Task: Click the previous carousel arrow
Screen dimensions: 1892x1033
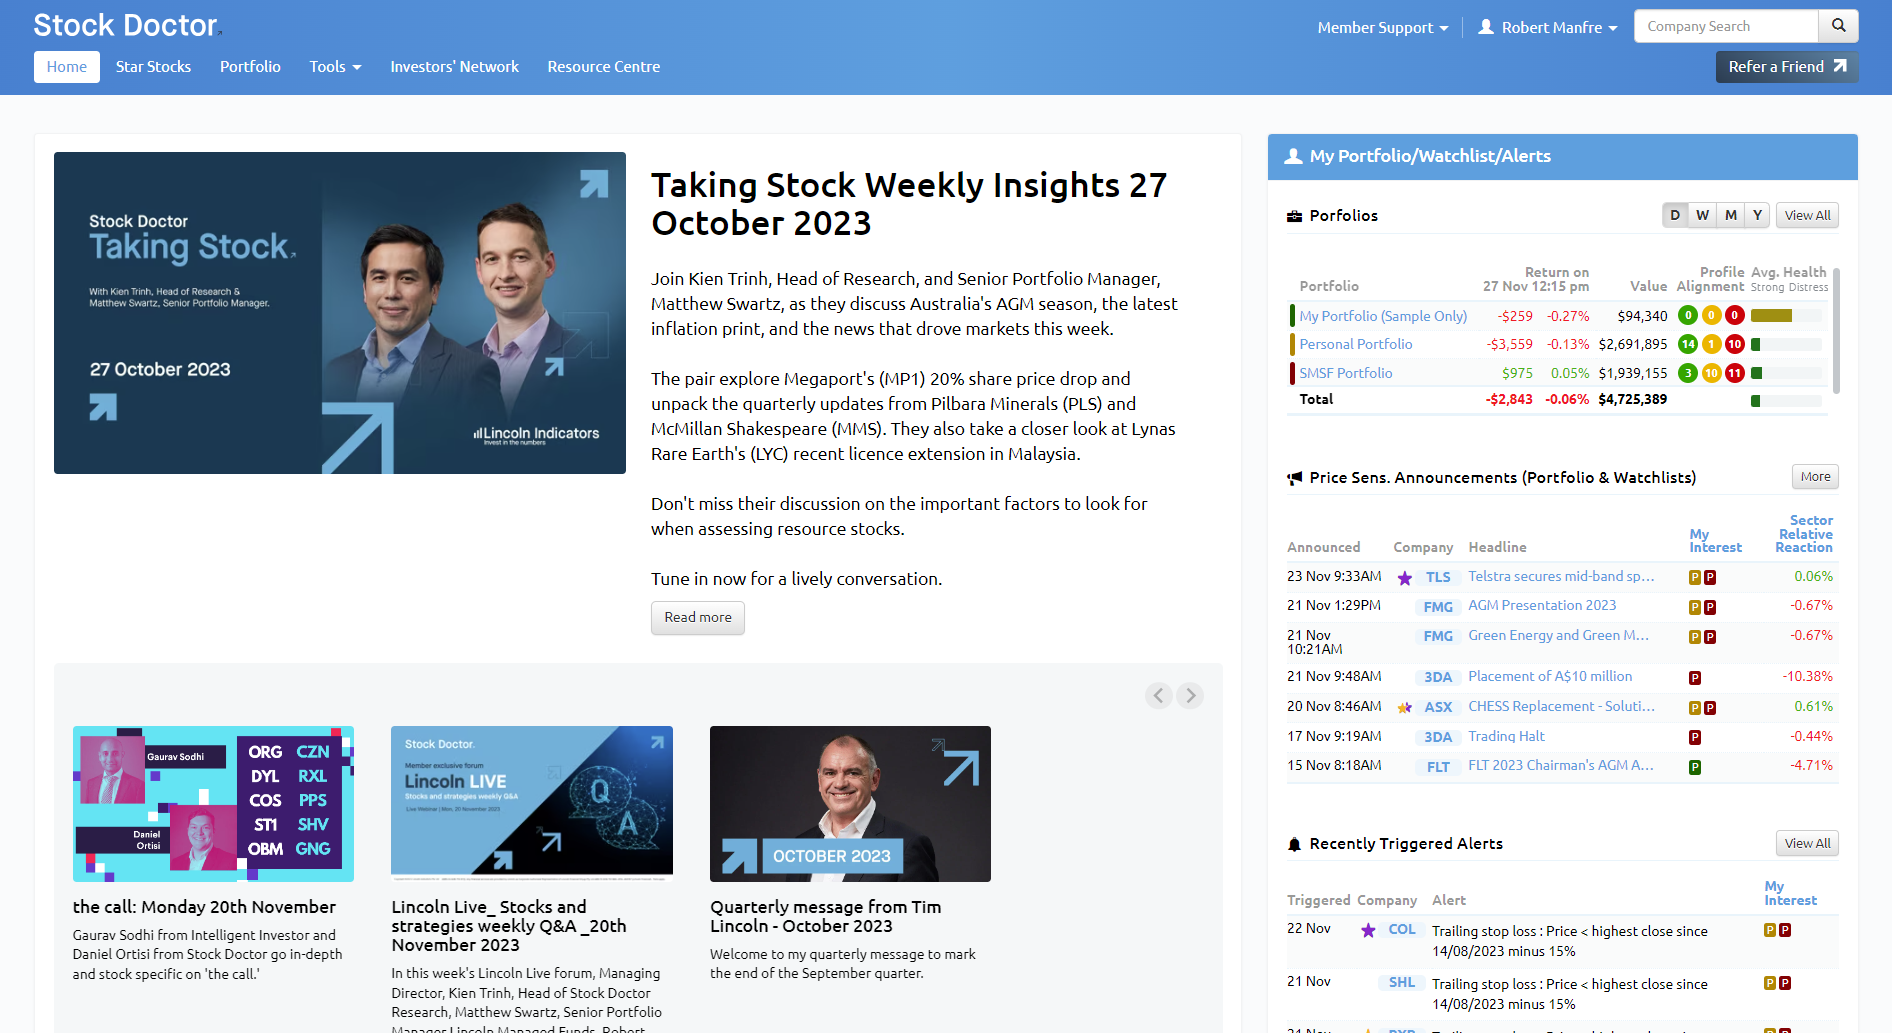Action: 1159,695
